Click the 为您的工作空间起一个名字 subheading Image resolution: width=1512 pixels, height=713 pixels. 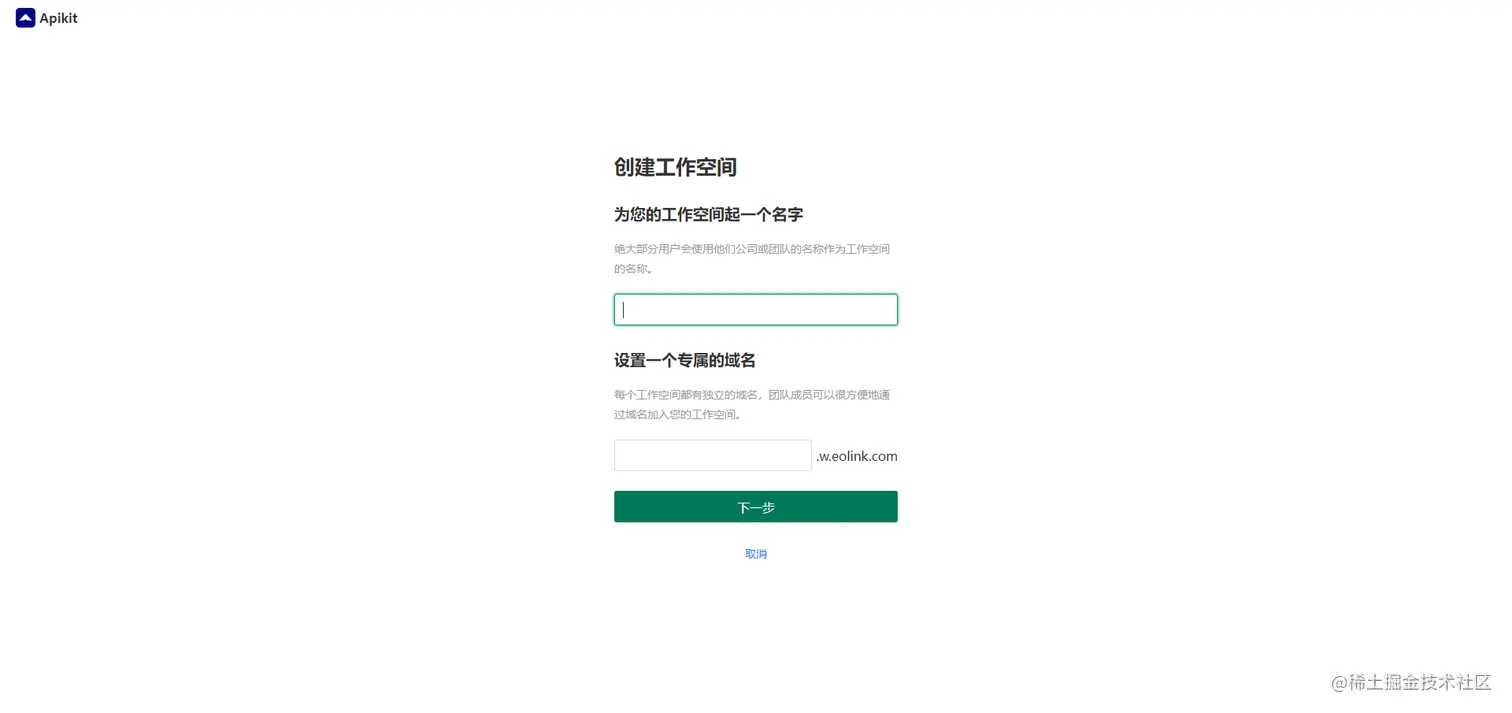click(708, 214)
